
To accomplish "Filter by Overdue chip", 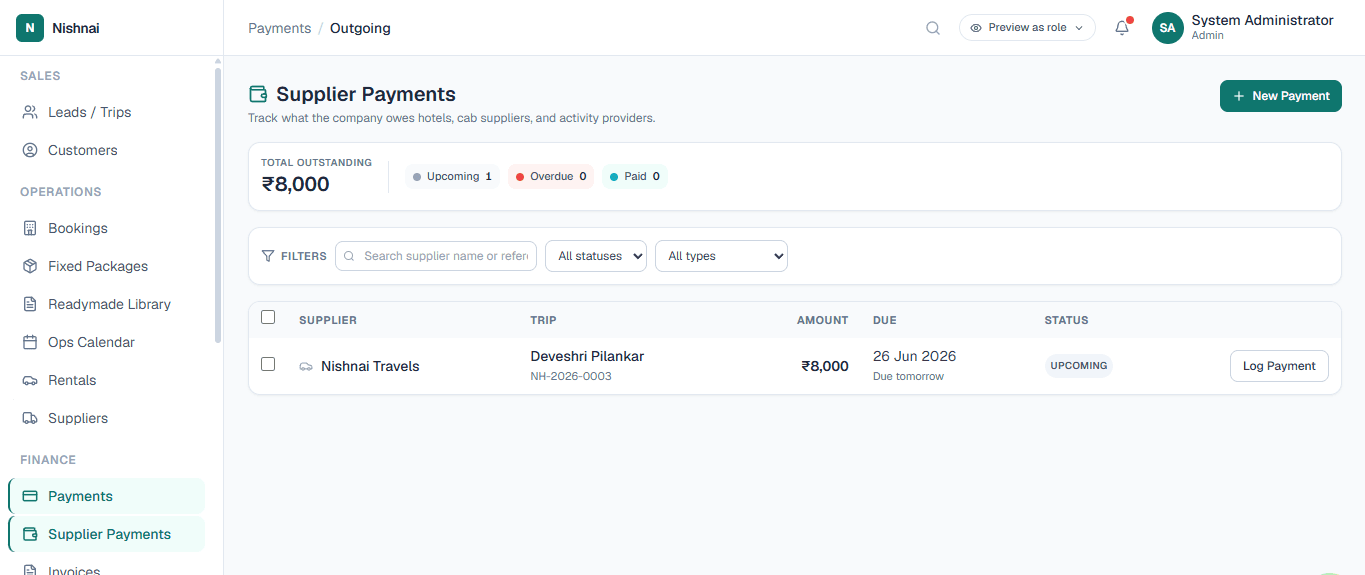I will click(x=550, y=176).
